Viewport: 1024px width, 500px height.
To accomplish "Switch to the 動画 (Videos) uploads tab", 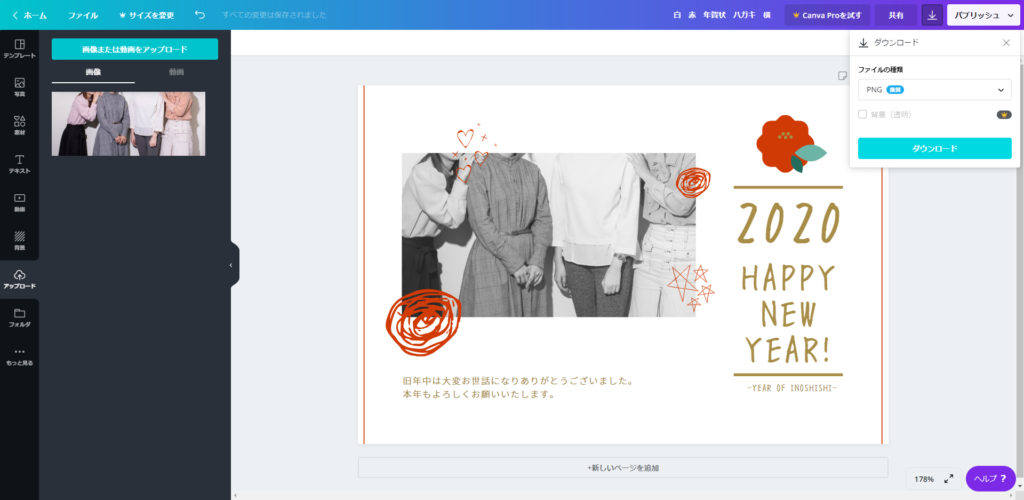I will pos(176,72).
